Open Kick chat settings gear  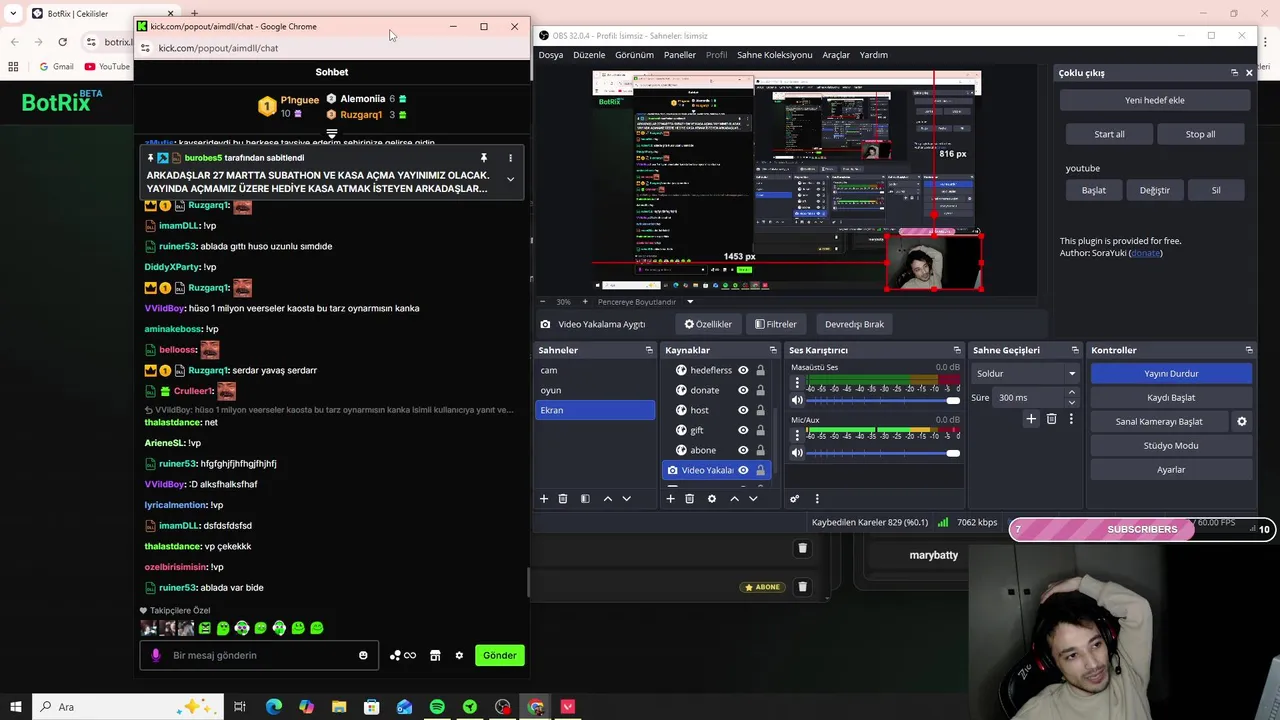tap(459, 655)
